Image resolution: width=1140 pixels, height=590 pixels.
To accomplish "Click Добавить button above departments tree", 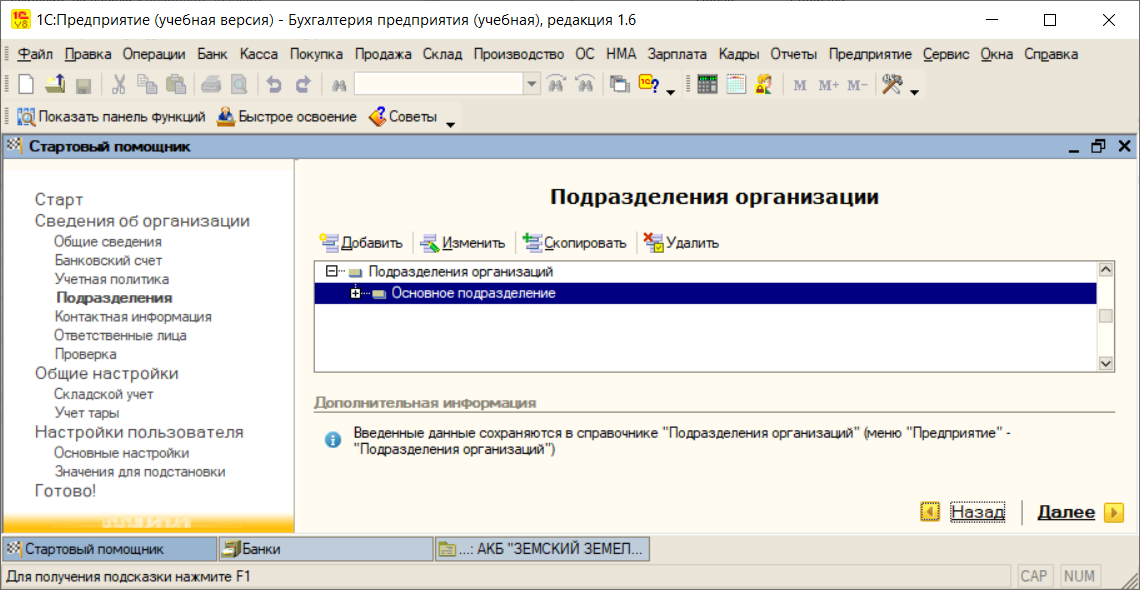I will pyautogui.click(x=361, y=243).
